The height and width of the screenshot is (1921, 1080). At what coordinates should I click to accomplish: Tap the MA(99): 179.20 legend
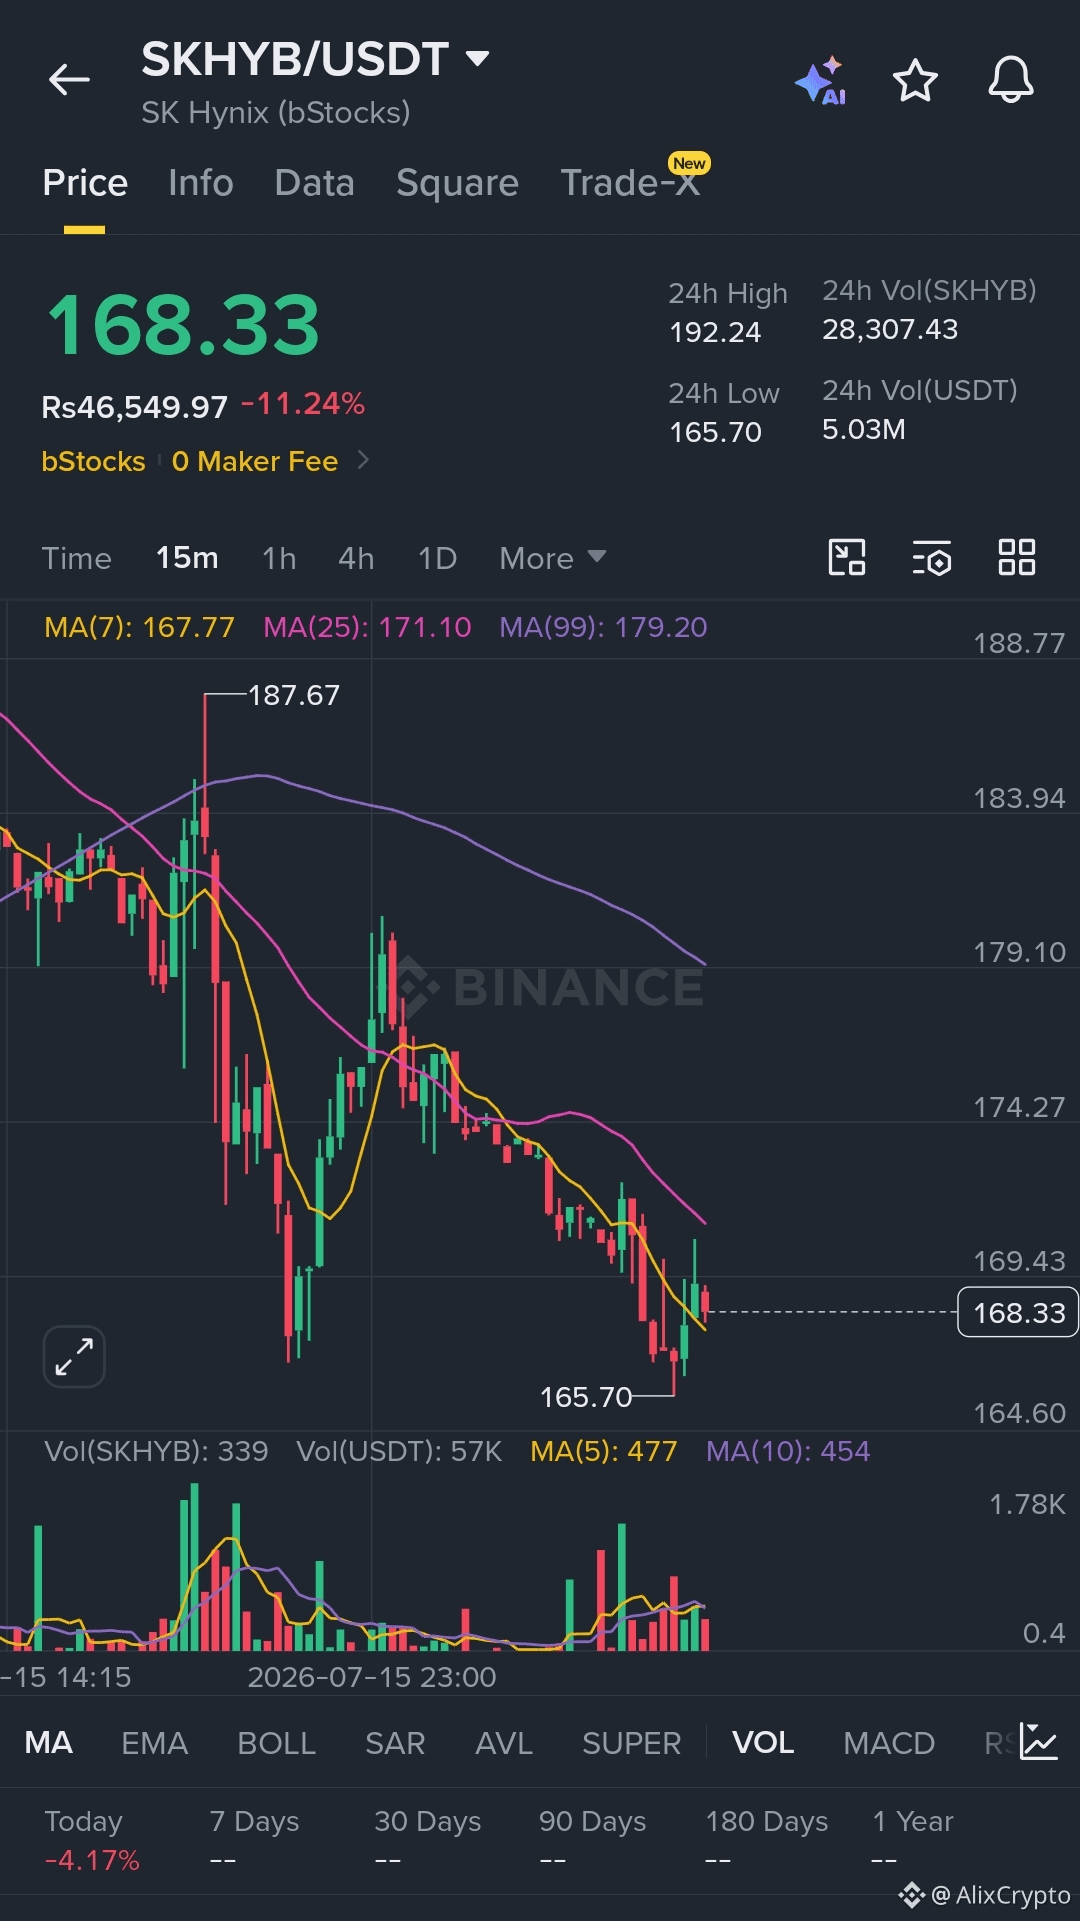[x=603, y=627]
